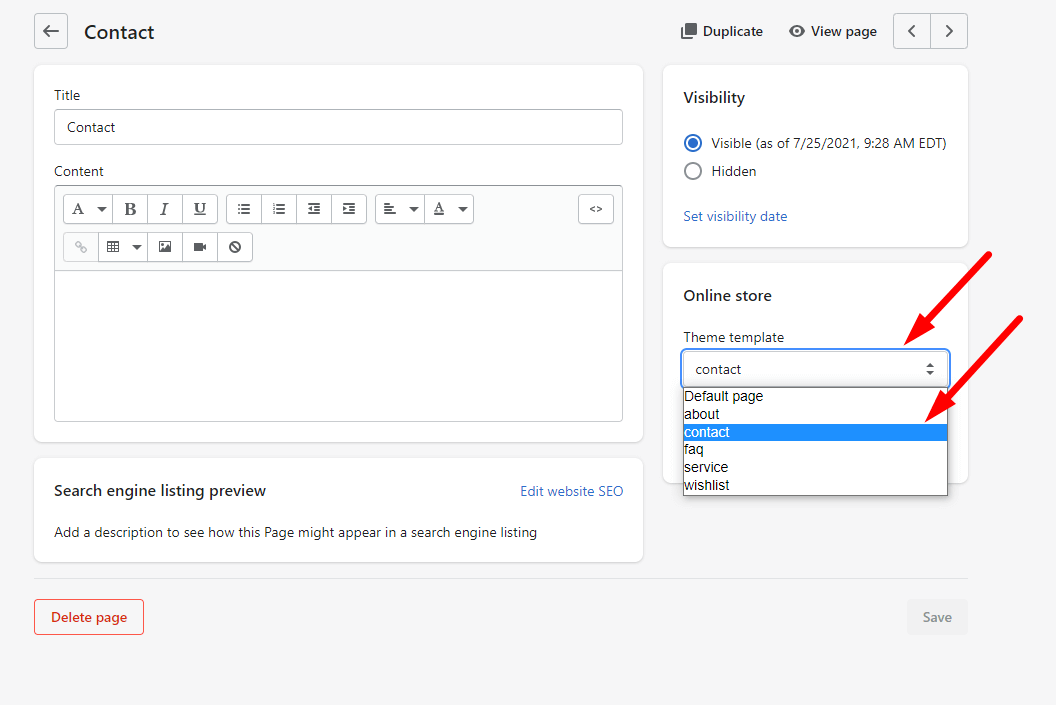The height and width of the screenshot is (705, 1056).
Task: Toggle bold text formatting
Action: coord(130,209)
